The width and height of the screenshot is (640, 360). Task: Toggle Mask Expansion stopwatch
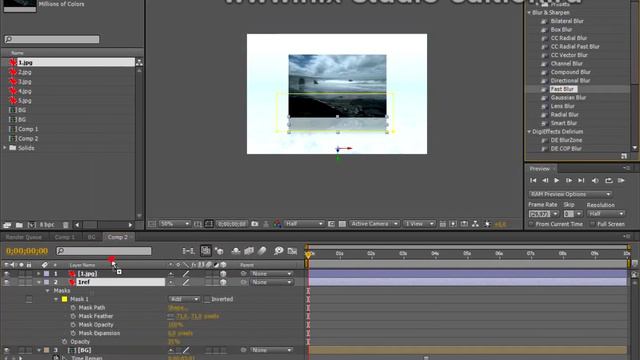pyautogui.click(x=73, y=333)
